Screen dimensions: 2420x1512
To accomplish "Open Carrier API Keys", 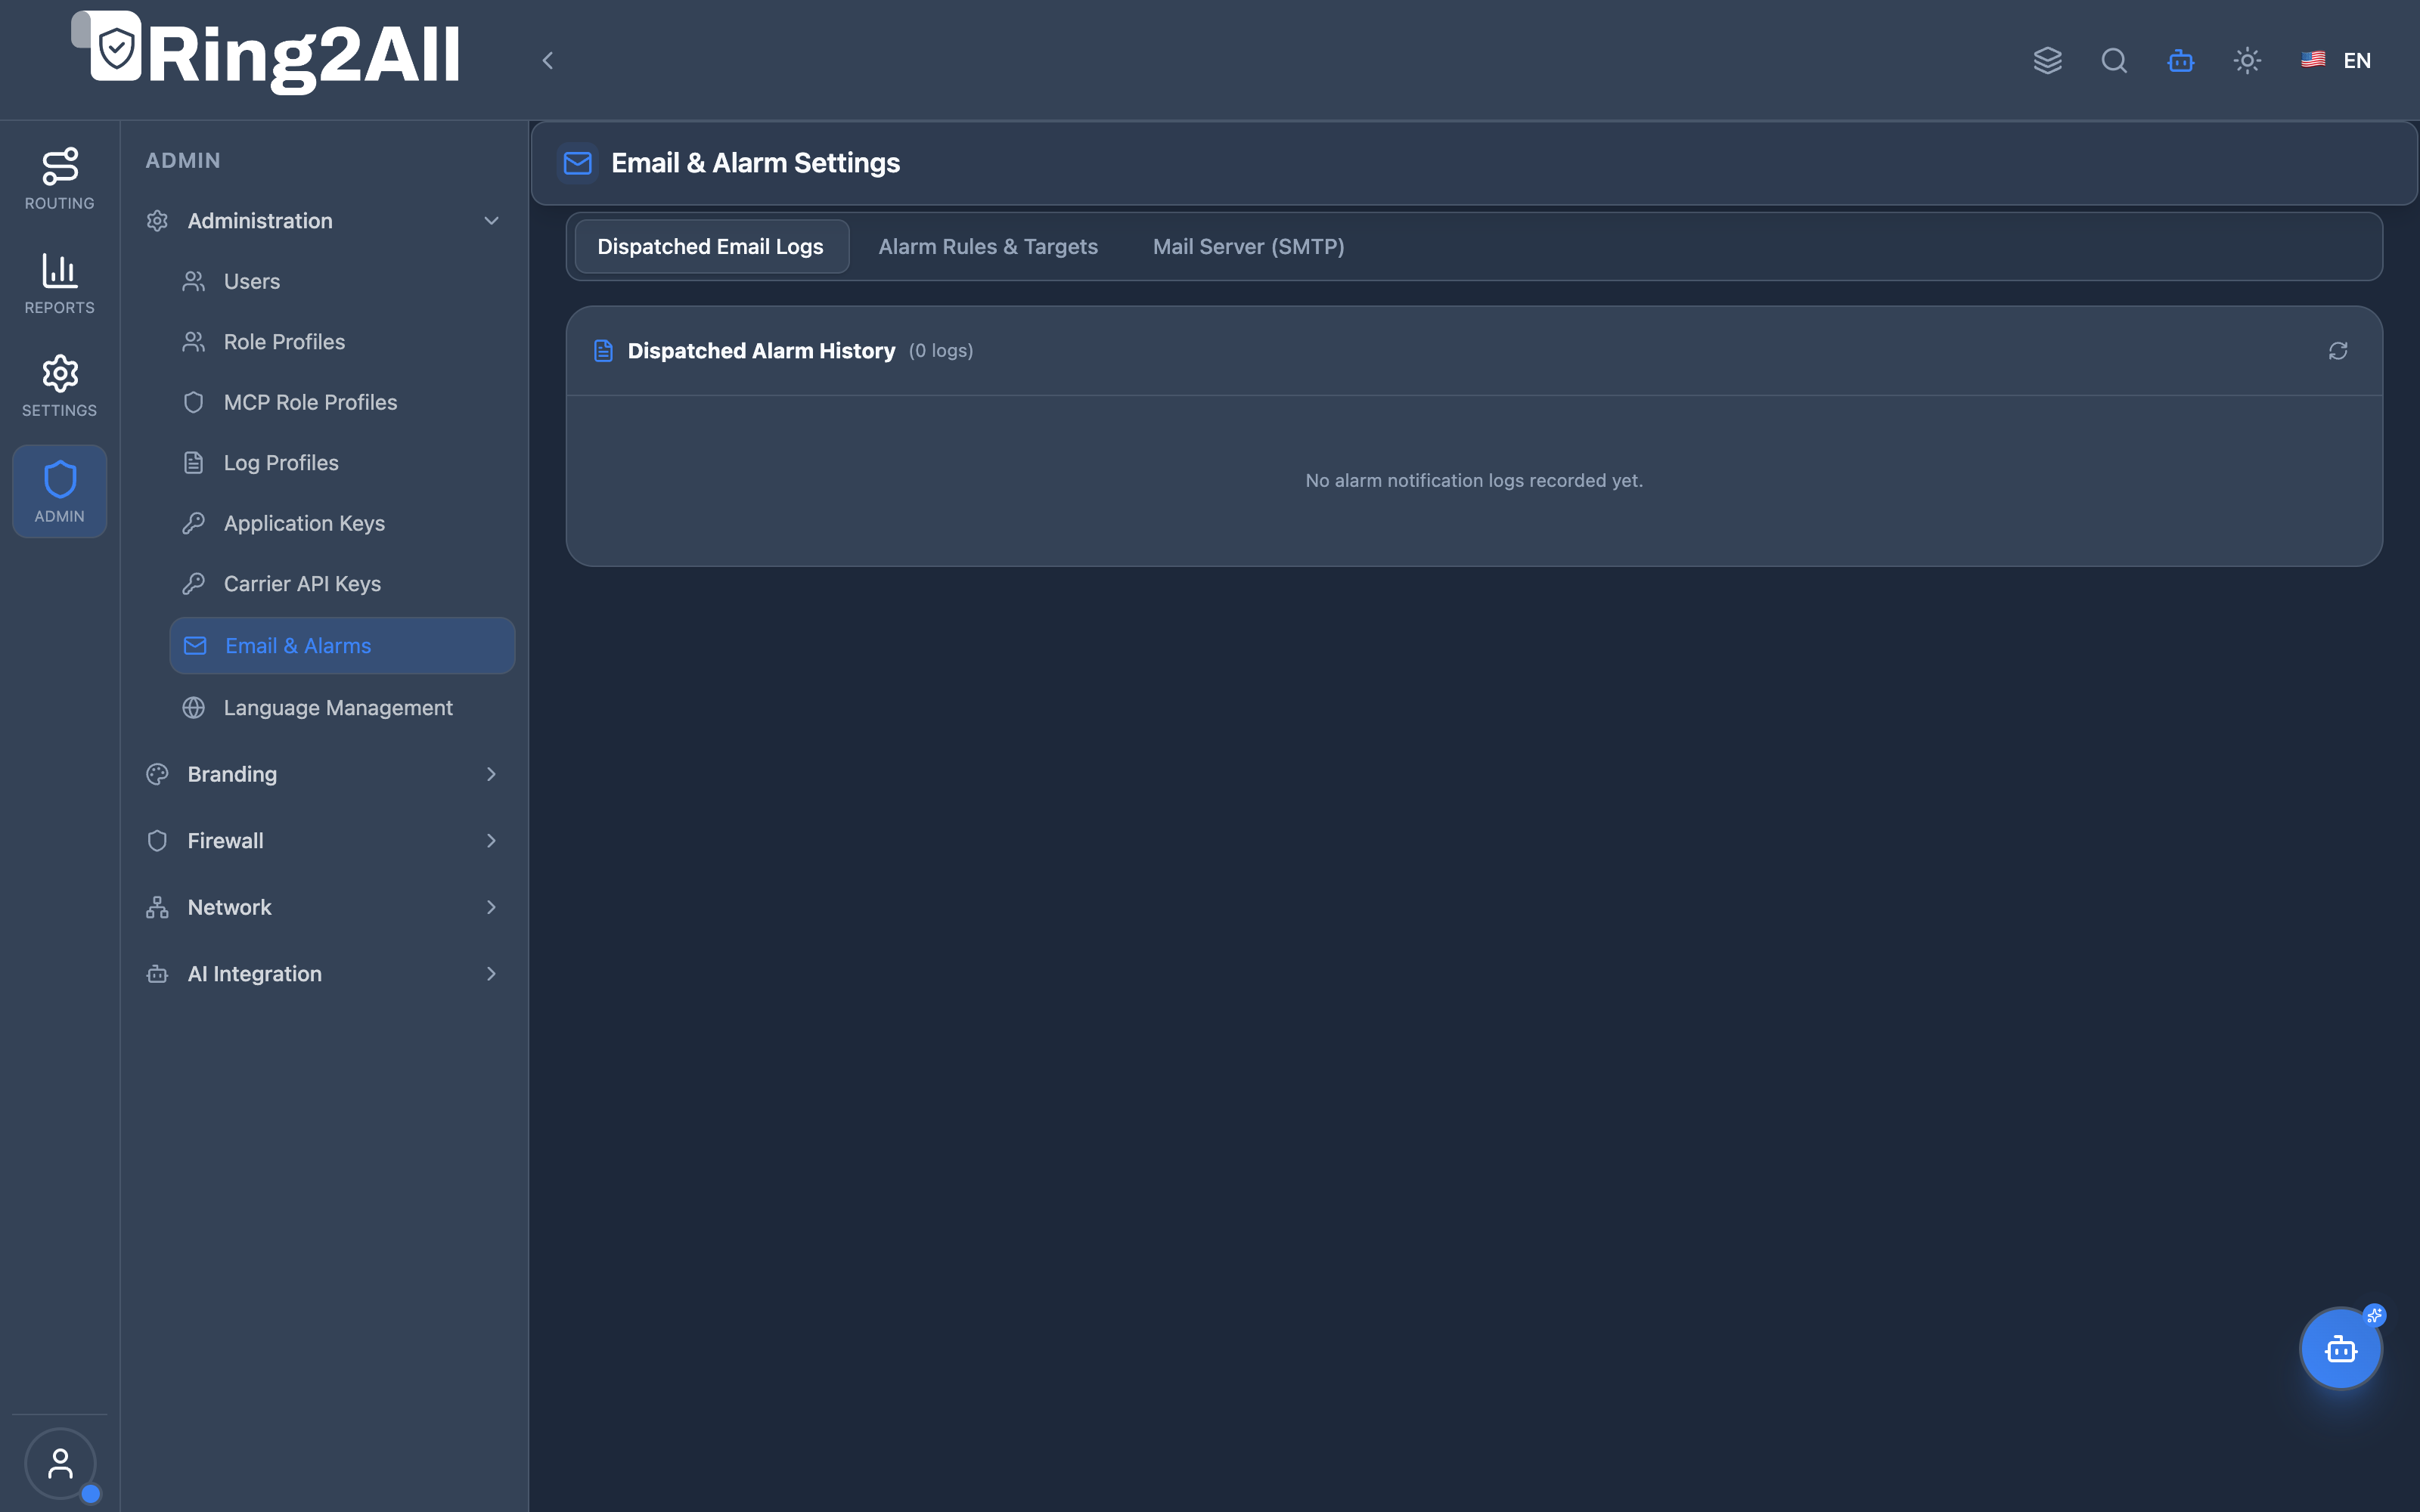I will click(342, 584).
